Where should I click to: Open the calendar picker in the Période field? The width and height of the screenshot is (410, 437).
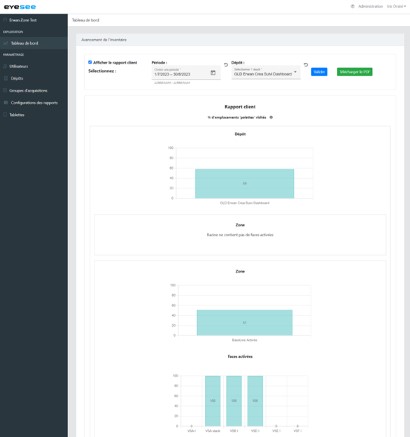[x=213, y=73]
